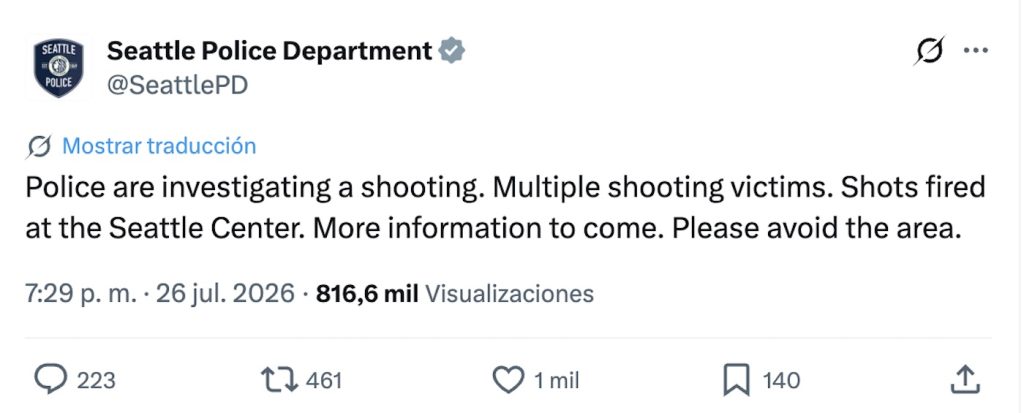The image size is (1024, 413).
Task: View the 816,6 mil Visualizaciones stat
Action: 455,294
